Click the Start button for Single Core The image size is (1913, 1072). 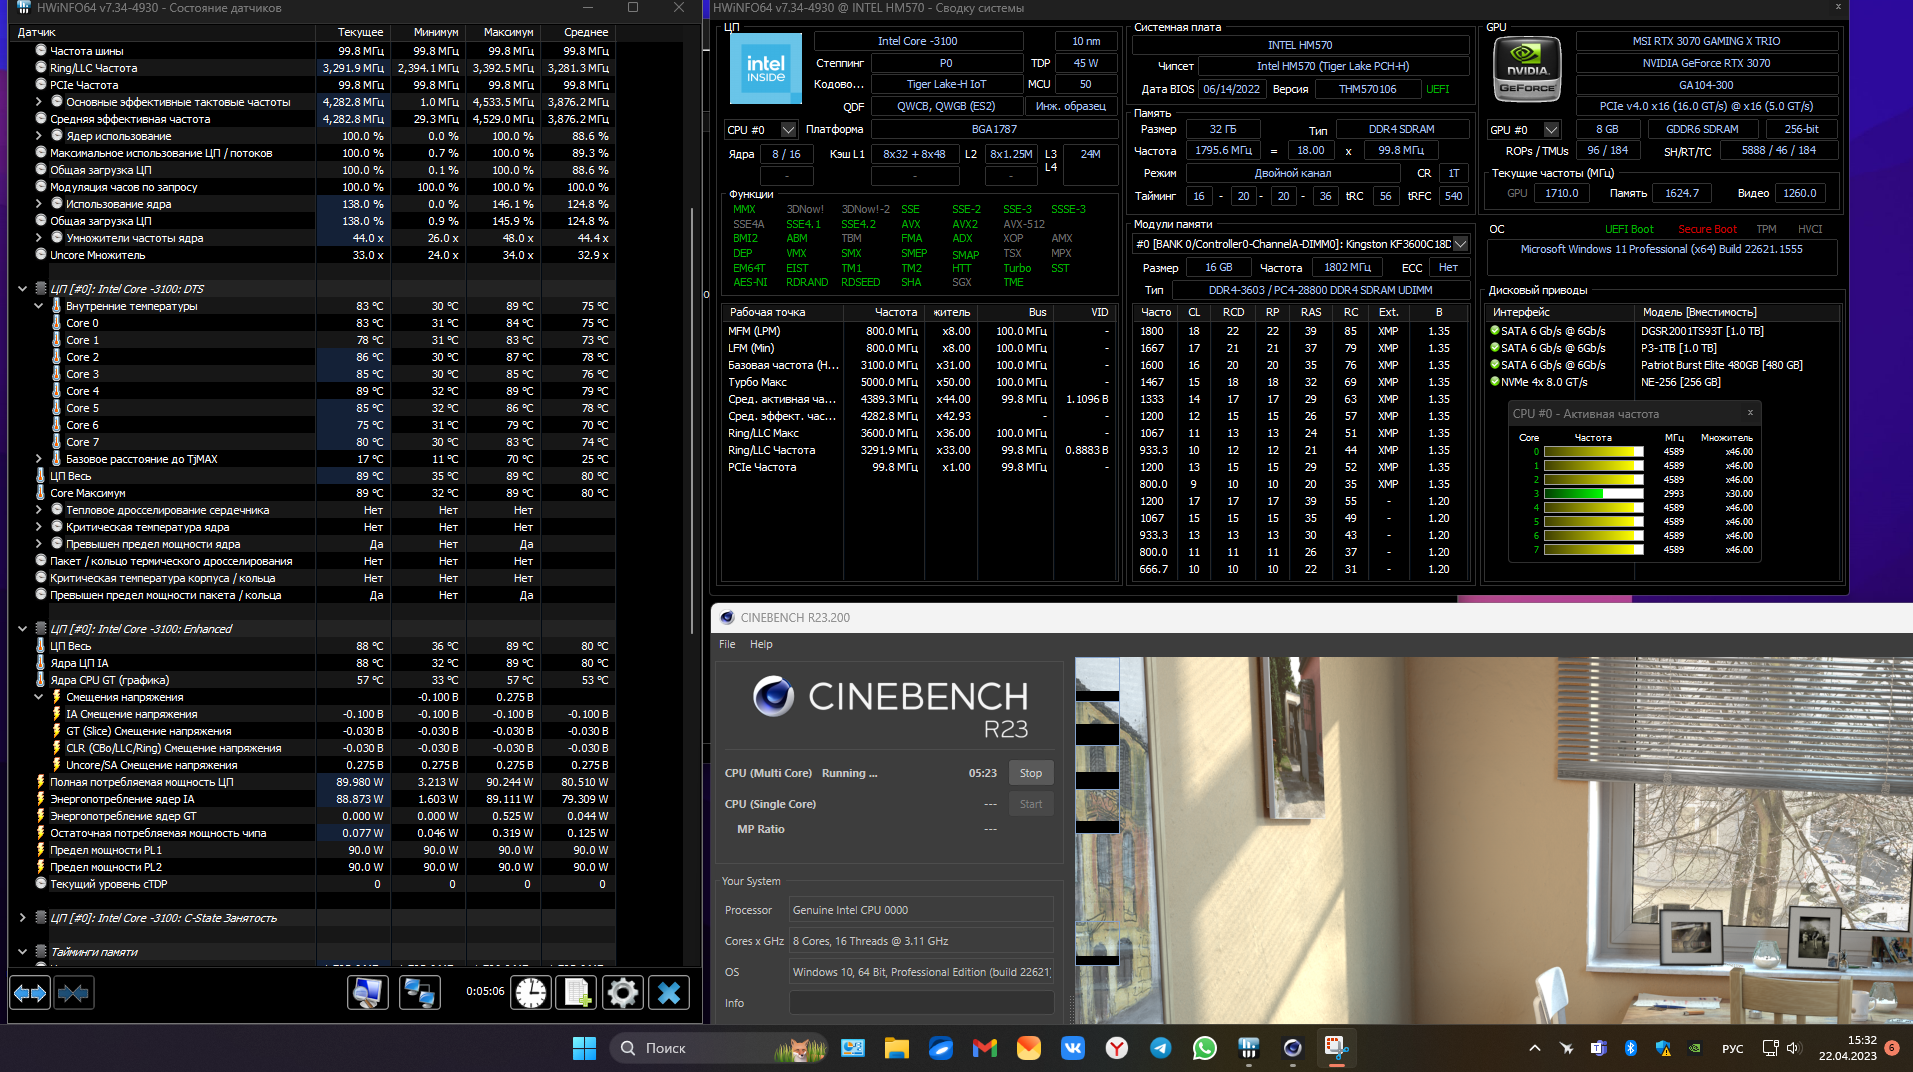coord(1031,804)
